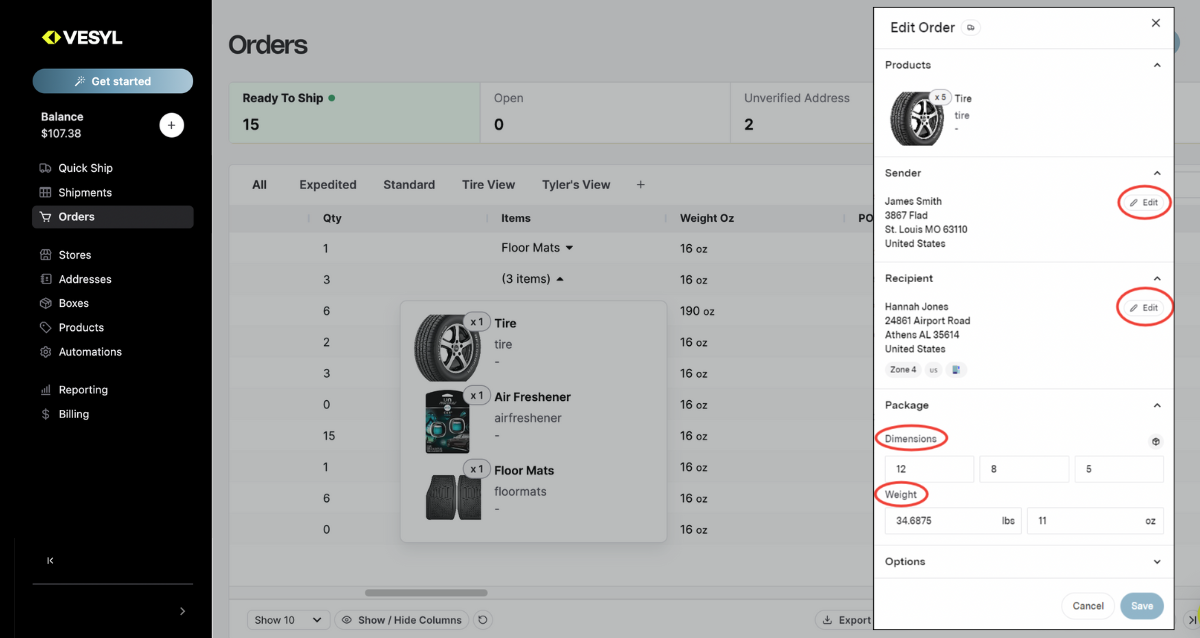The image size is (1200, 638).
Task: Click the Products sidebar icon
Action: pyautogui.click(x=46, y=327)
